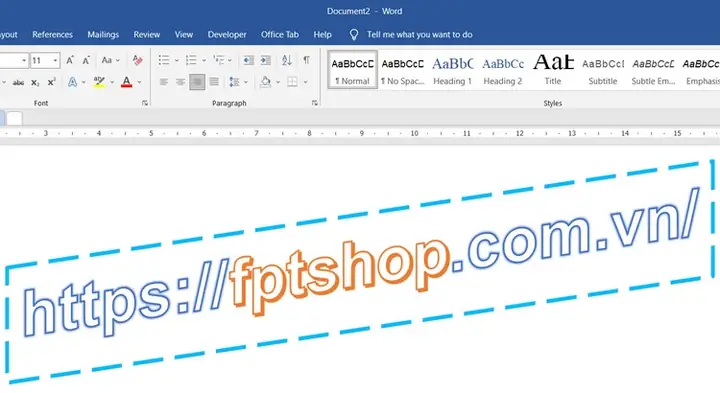Toggle Align Left paragraph alignment

[x=163, y=82]
